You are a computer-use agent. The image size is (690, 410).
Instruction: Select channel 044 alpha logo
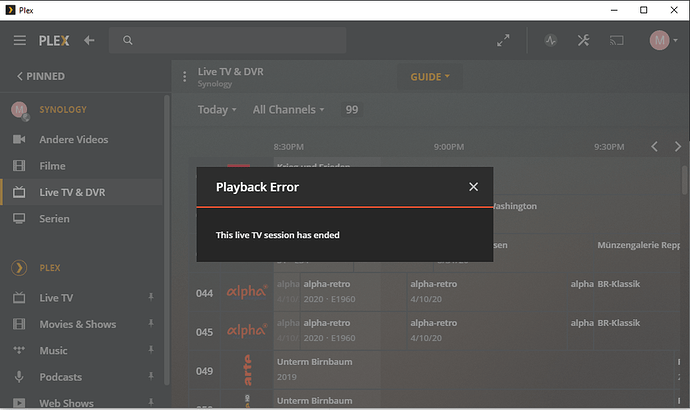point(247,292)
